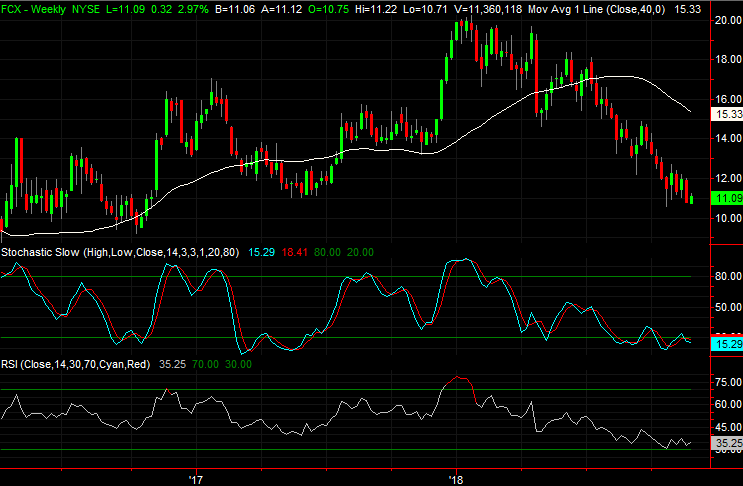Click the red 18.41 stochastic value

(x=295, y=252)
